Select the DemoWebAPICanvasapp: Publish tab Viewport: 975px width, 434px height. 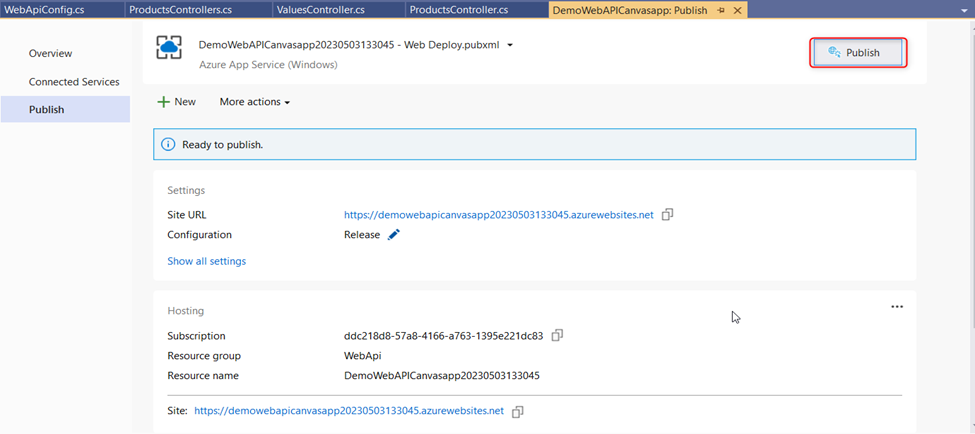pyautogui.click(x=630, y=10)
